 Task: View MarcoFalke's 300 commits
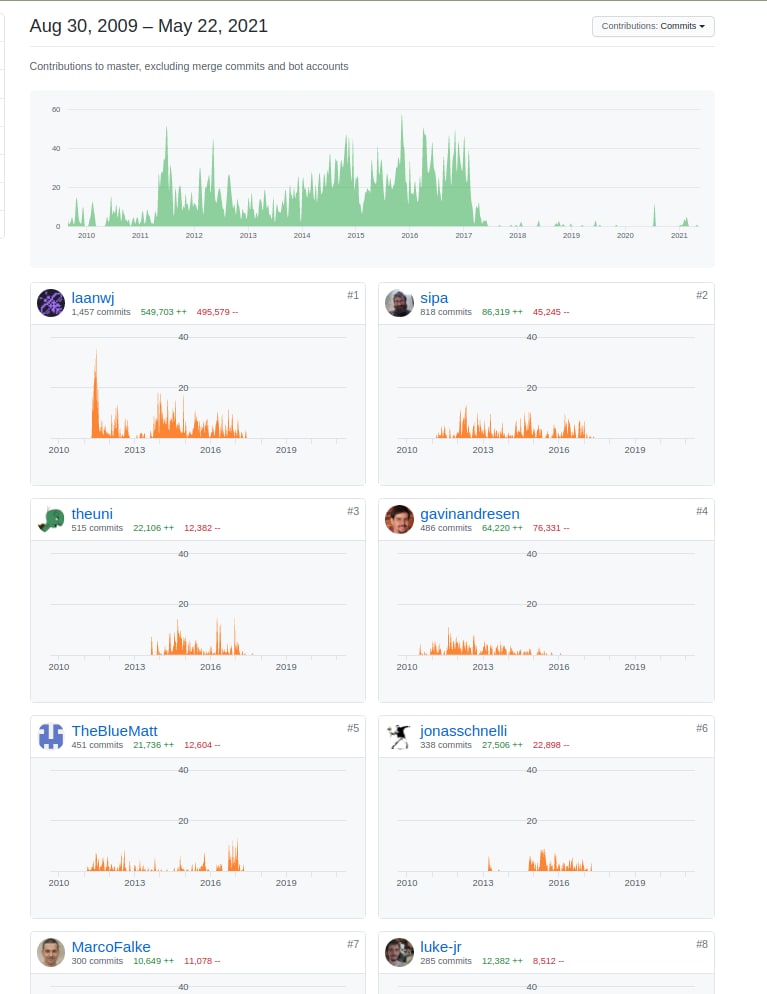97,961
